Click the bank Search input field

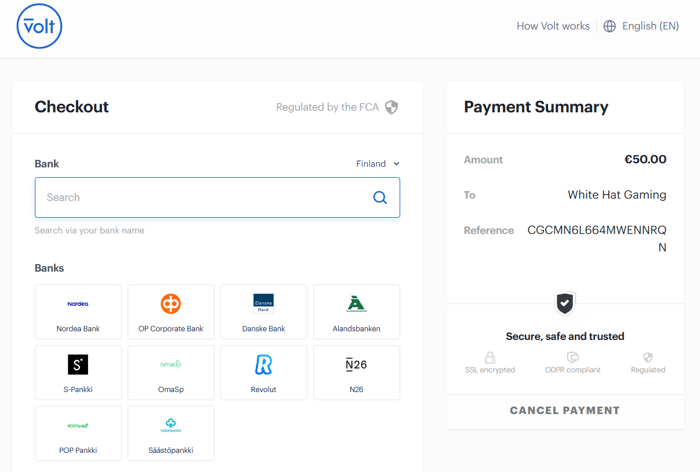click(217, 197)
